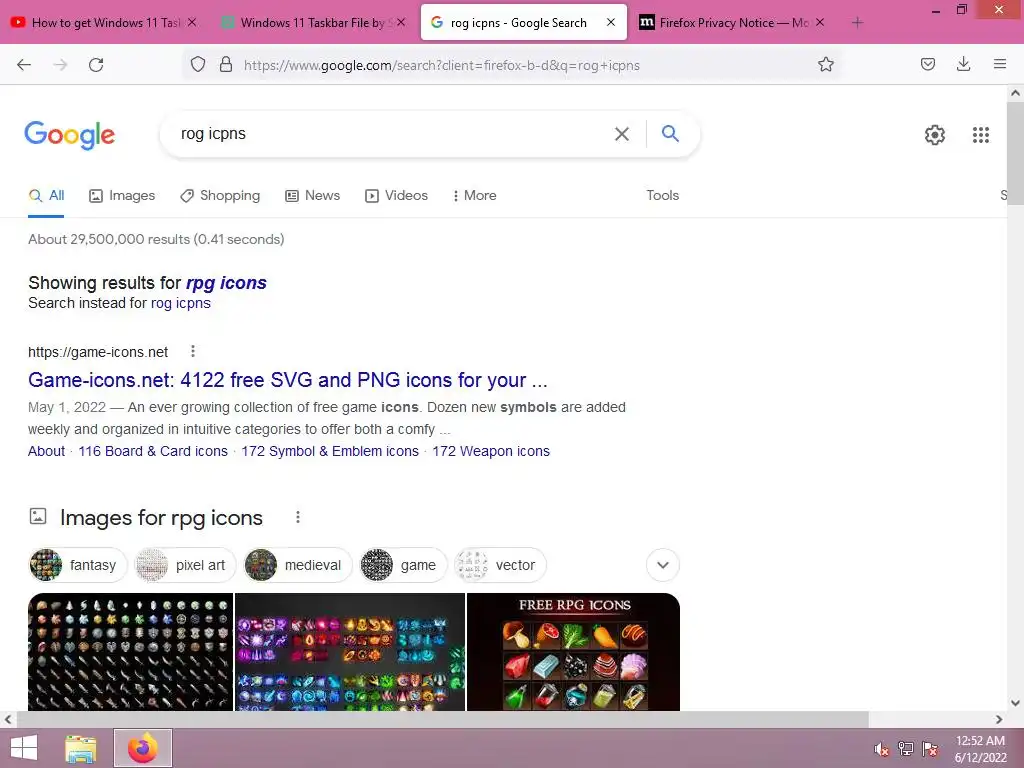Open Images for rpg icons heading
The height and width of the screenshot is (768, 1024).
pyautogui.click(x=161, y=518)
